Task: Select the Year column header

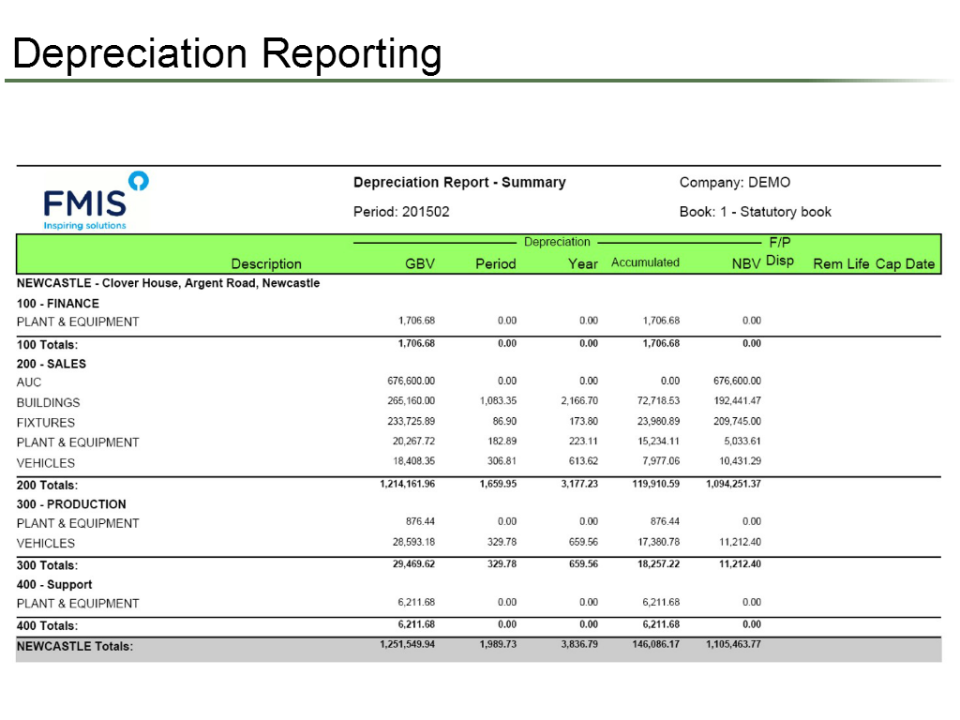Action: (x=583, y=263)
